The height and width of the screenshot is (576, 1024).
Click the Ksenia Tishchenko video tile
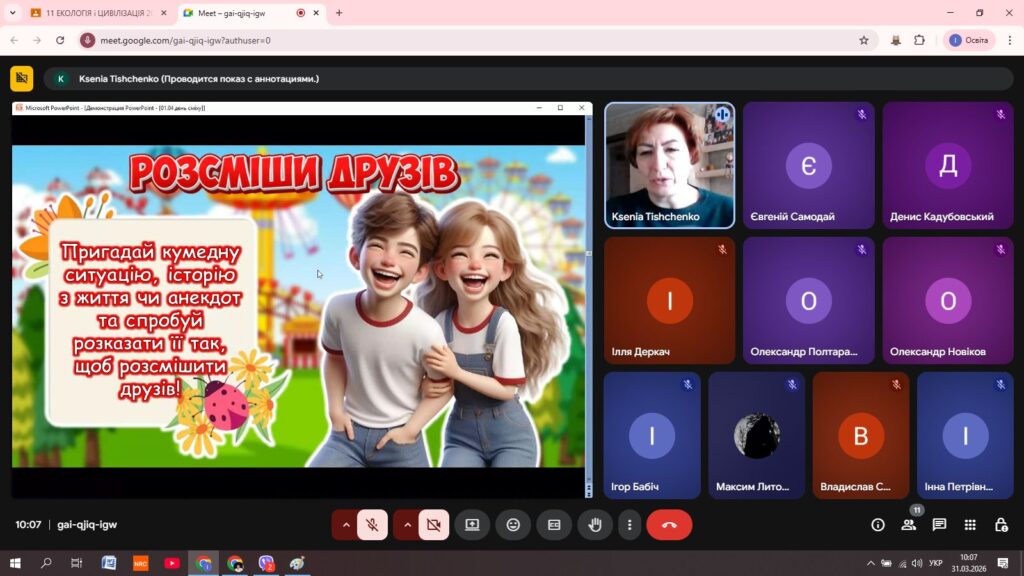[669, 165]
